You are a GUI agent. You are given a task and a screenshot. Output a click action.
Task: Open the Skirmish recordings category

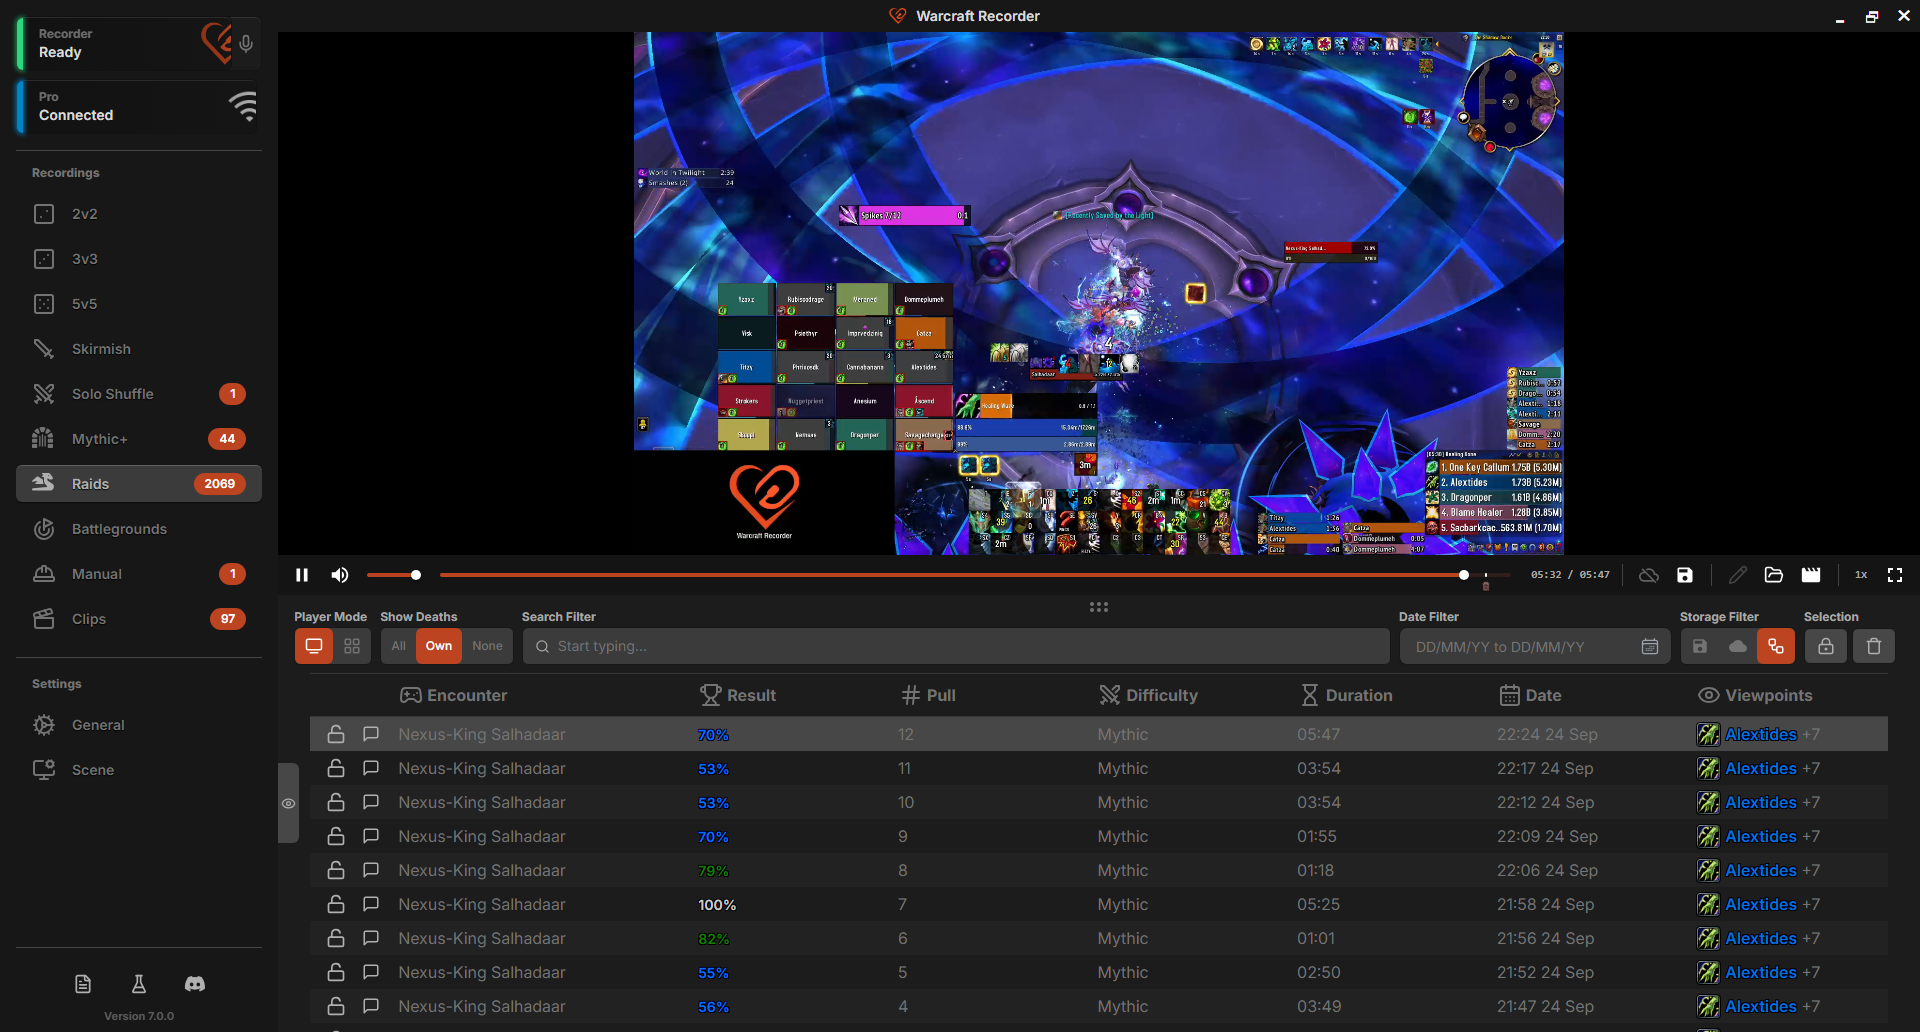coord(139,349)
